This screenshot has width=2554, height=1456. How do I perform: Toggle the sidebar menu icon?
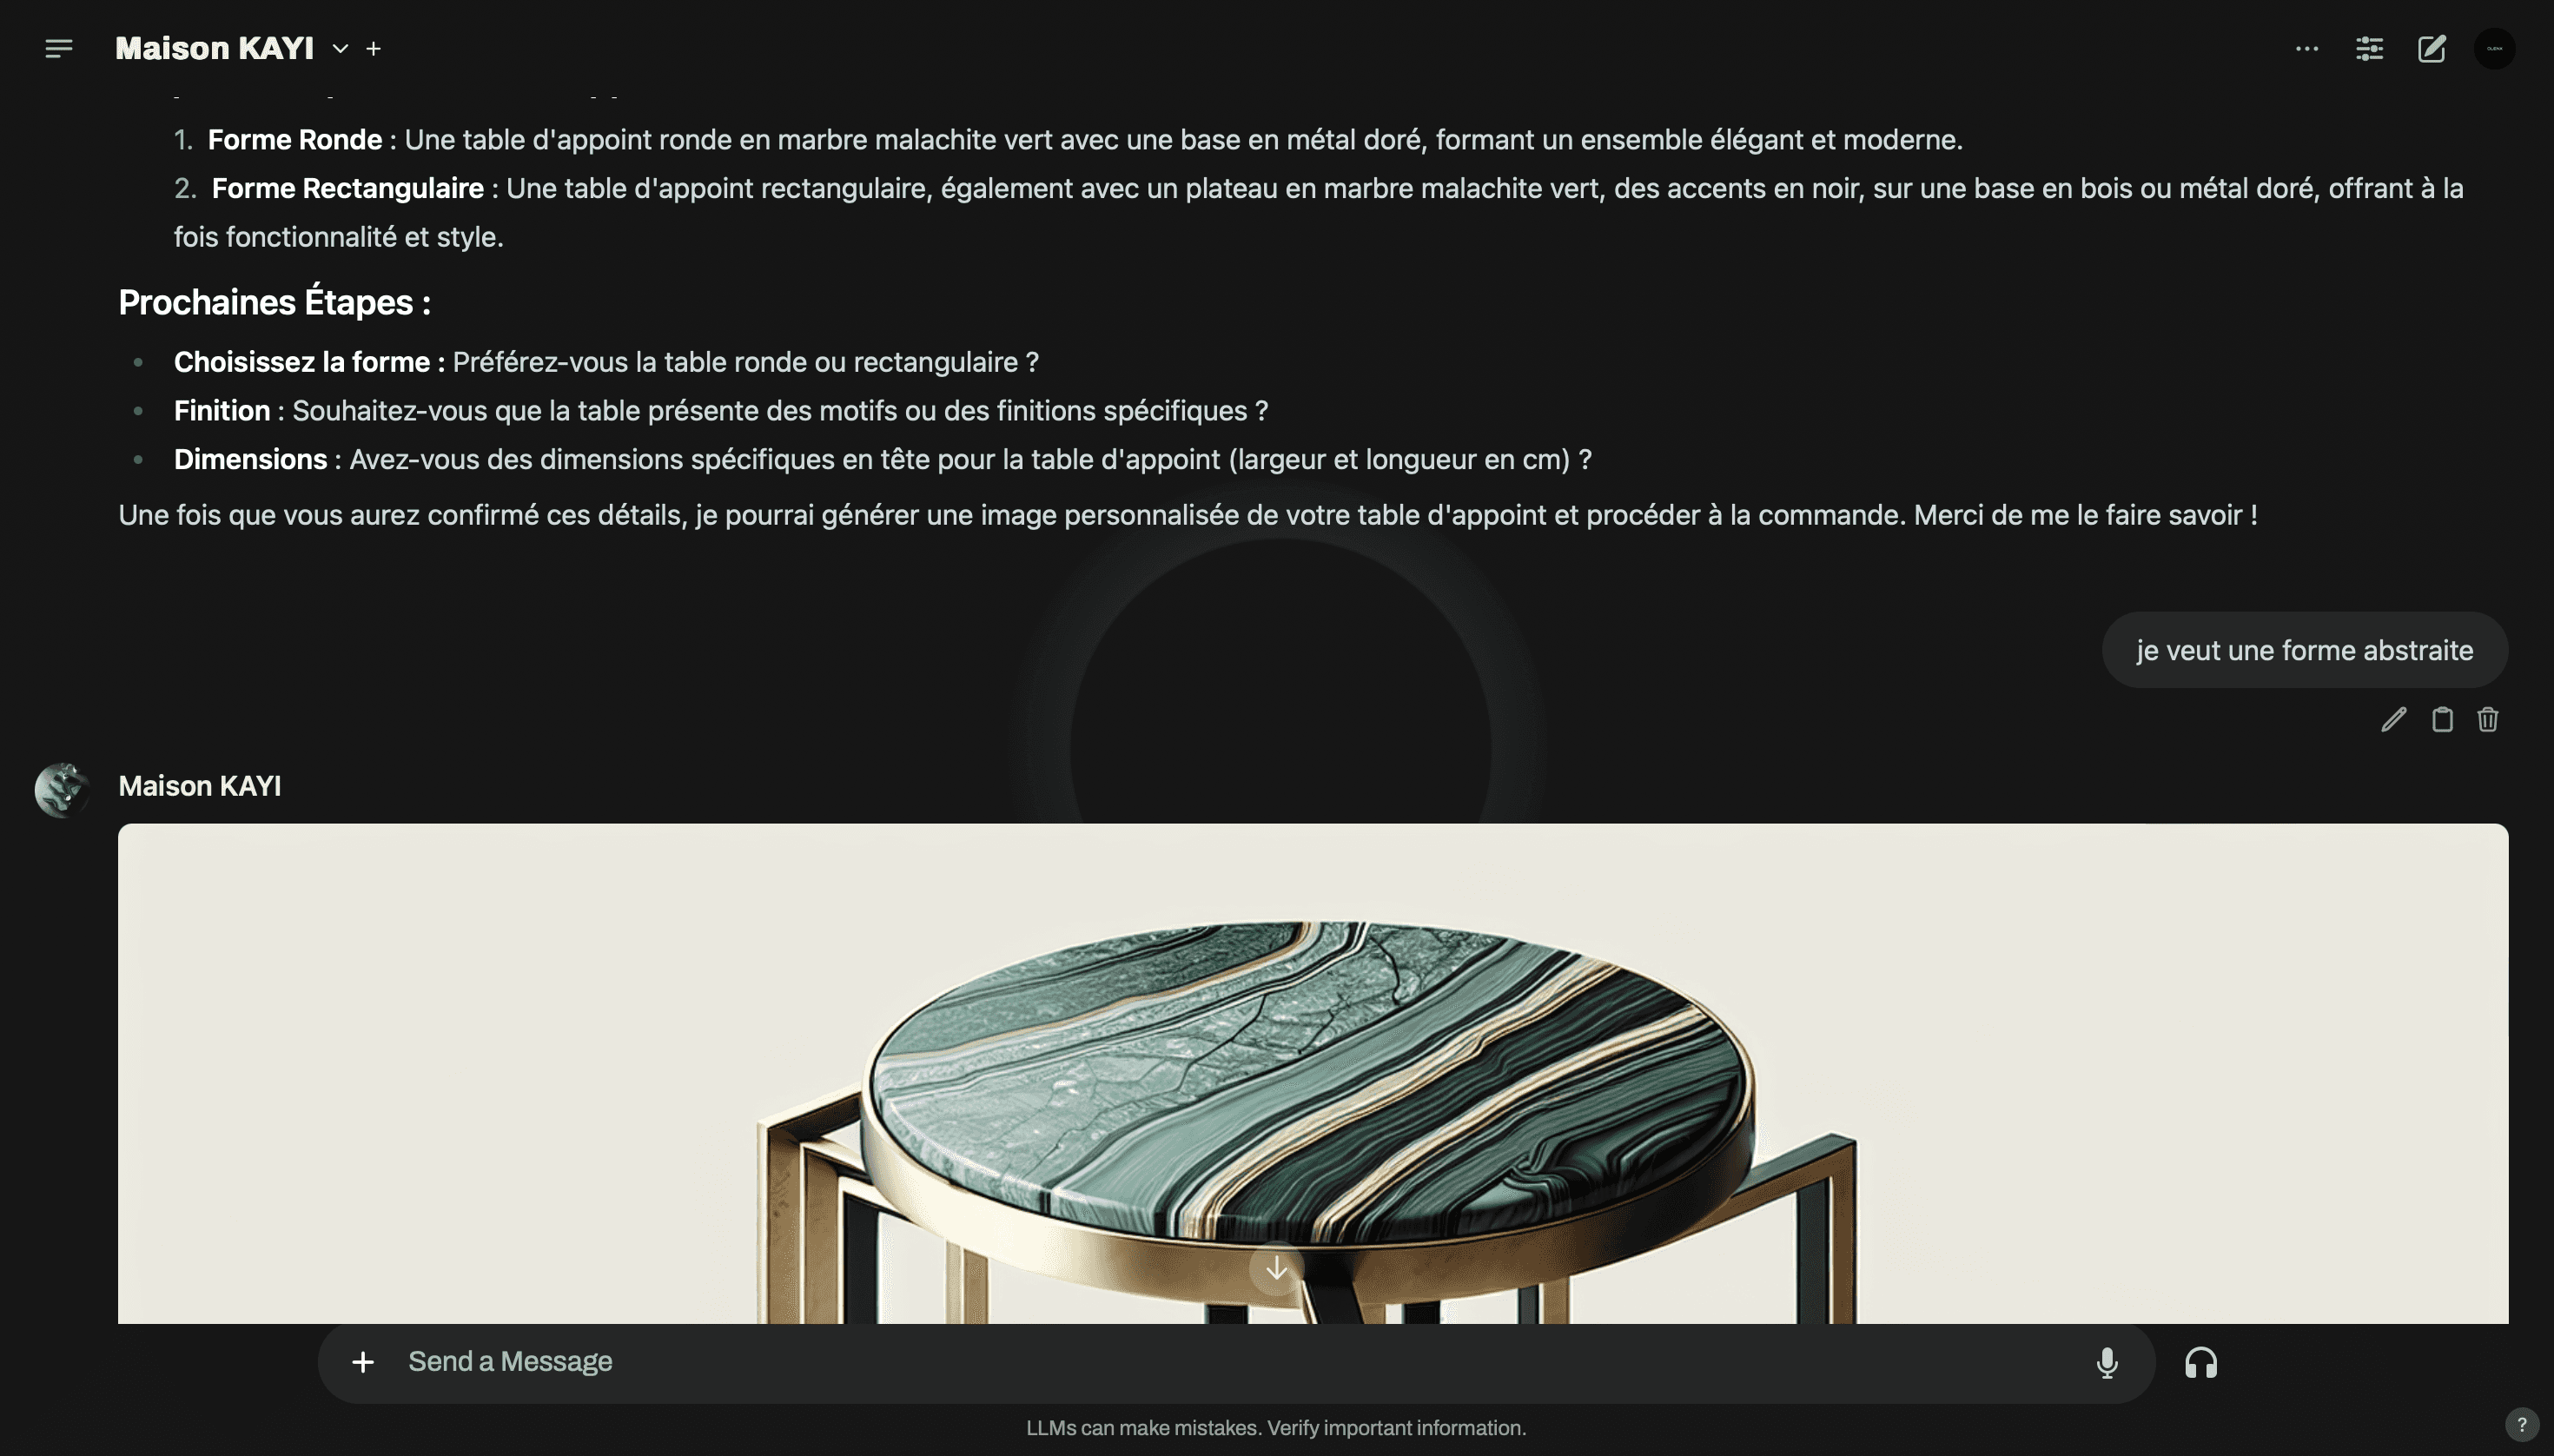(x=59, y=48)
